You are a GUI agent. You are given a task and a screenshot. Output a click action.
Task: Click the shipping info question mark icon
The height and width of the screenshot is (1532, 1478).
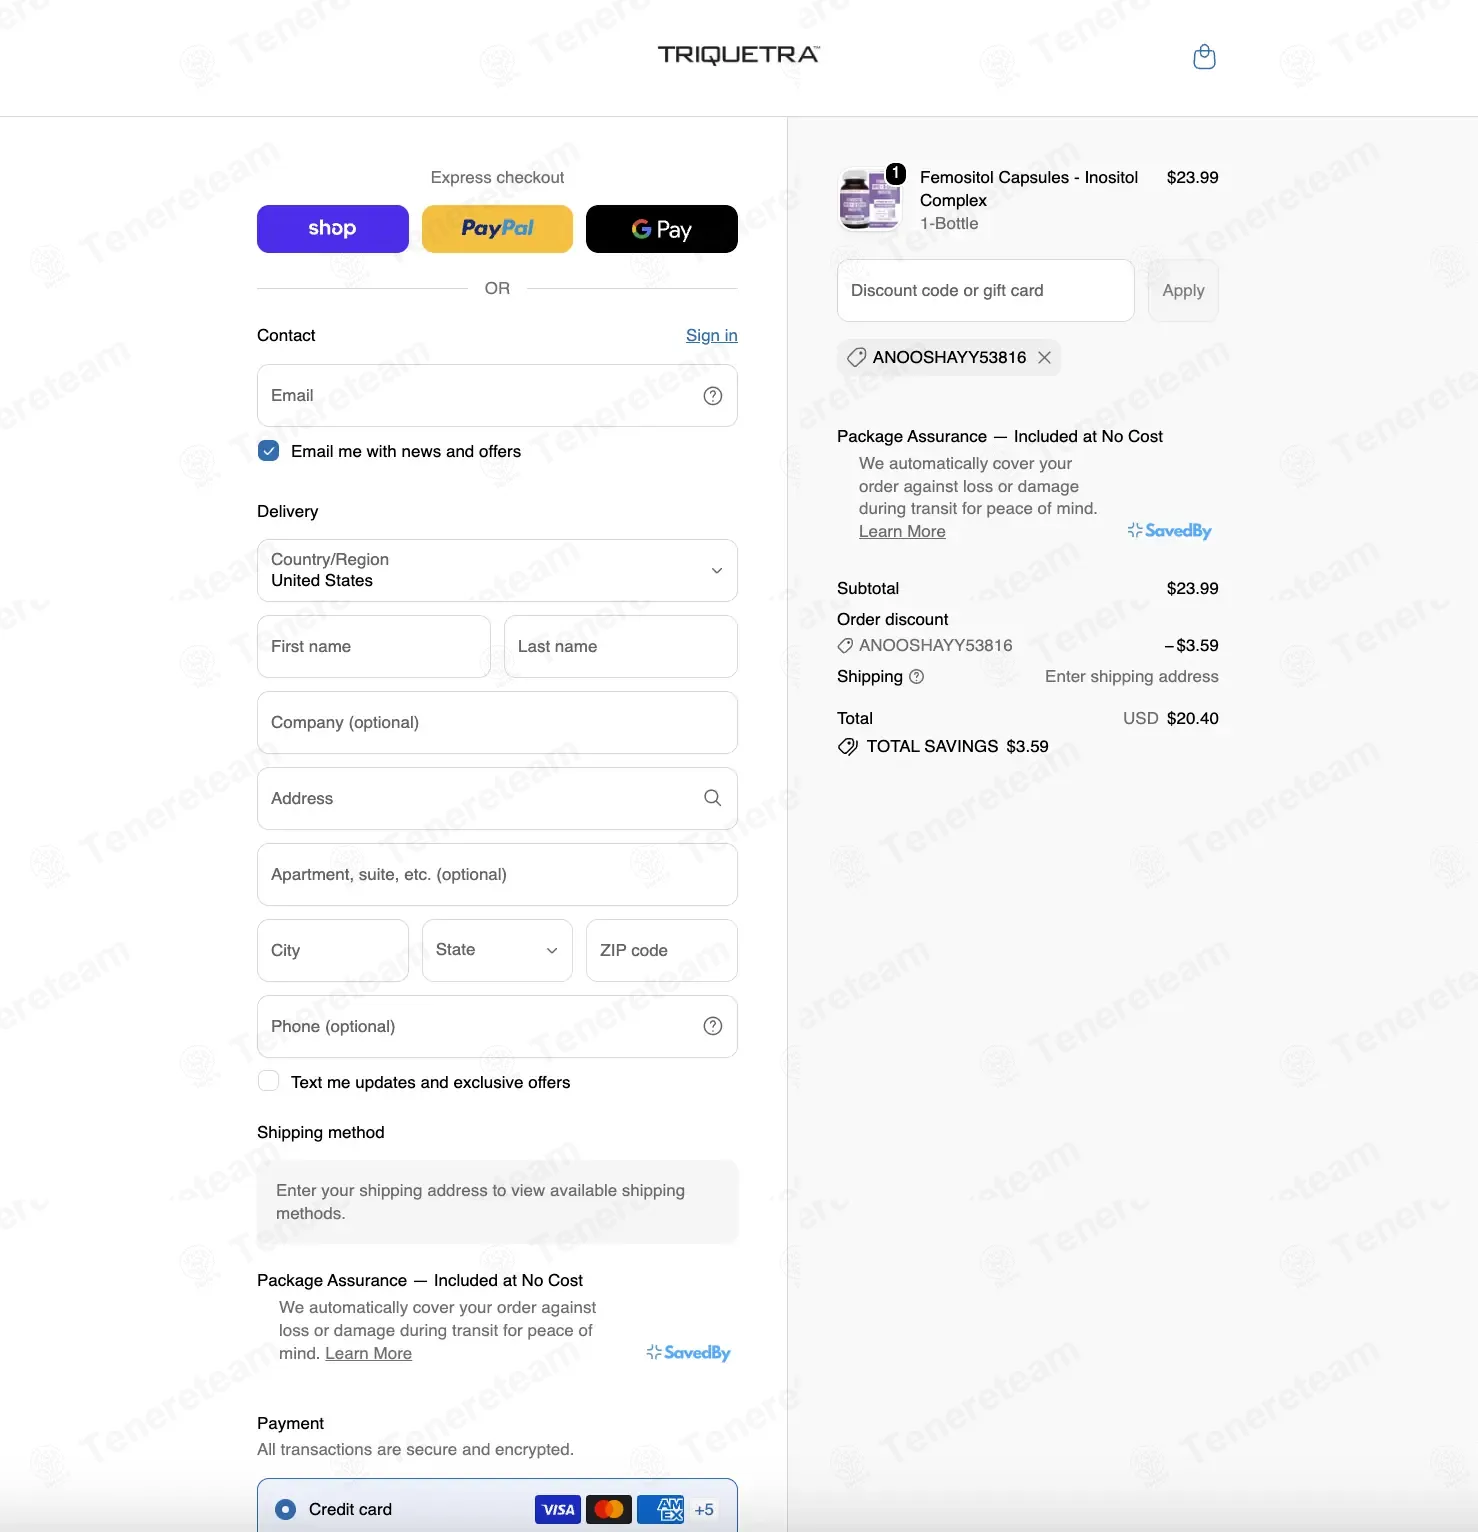(x=916, y=677)
